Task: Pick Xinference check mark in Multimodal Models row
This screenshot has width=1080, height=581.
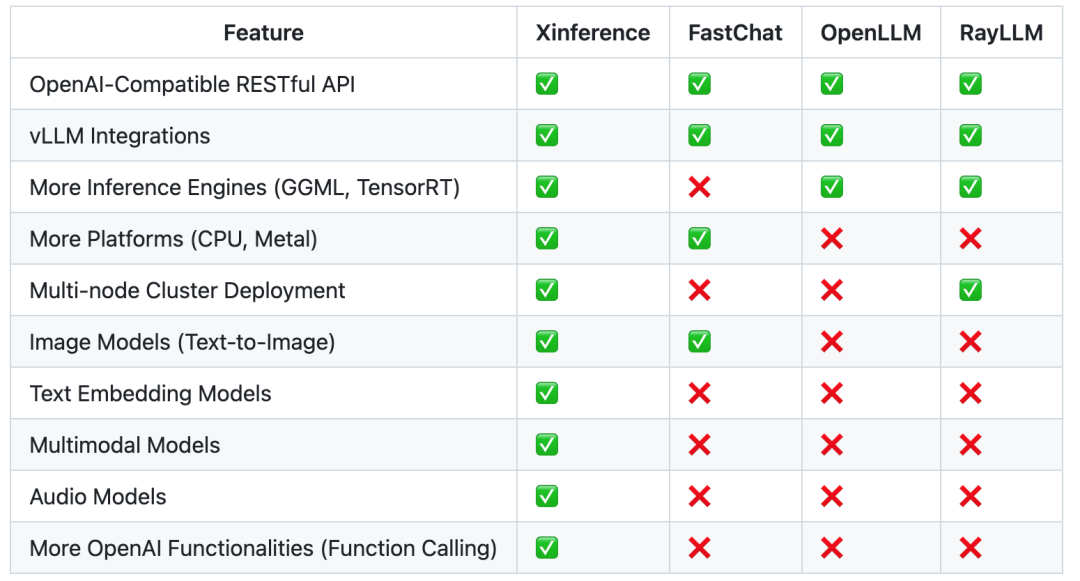Action: 547,445
